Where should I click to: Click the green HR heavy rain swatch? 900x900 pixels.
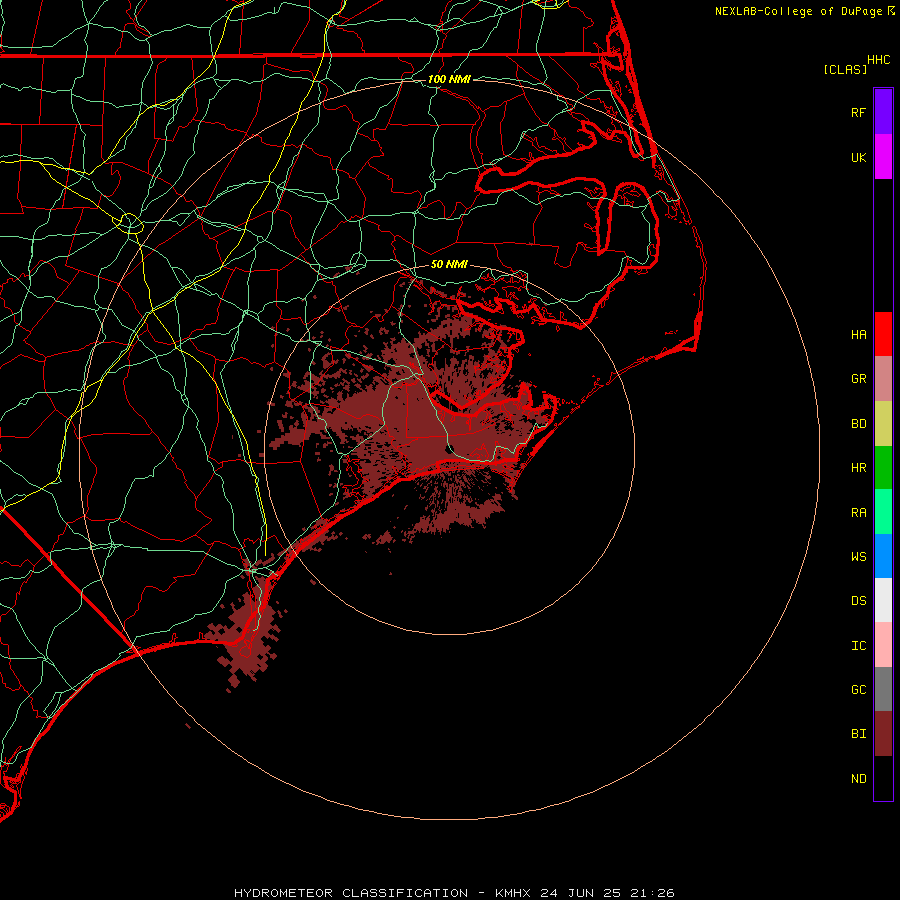click(x=883, y=467)
